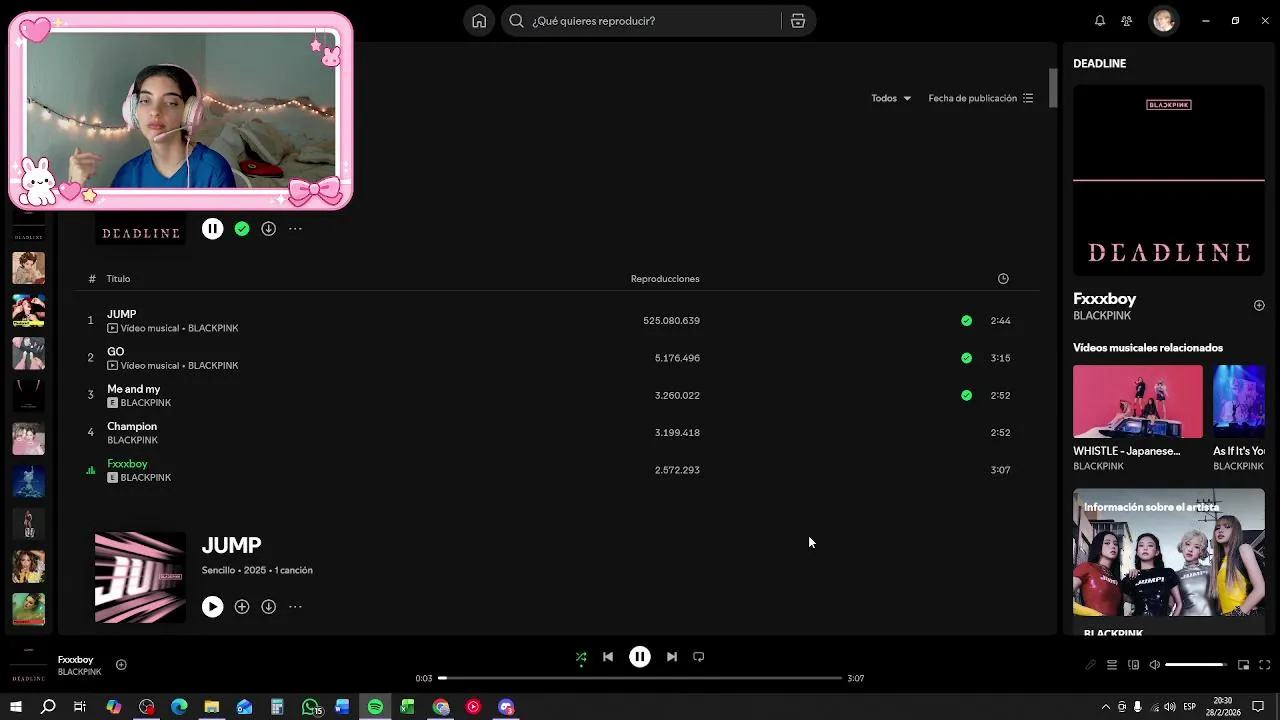Open 'Información sobre el artista' card

(1169, 561)
